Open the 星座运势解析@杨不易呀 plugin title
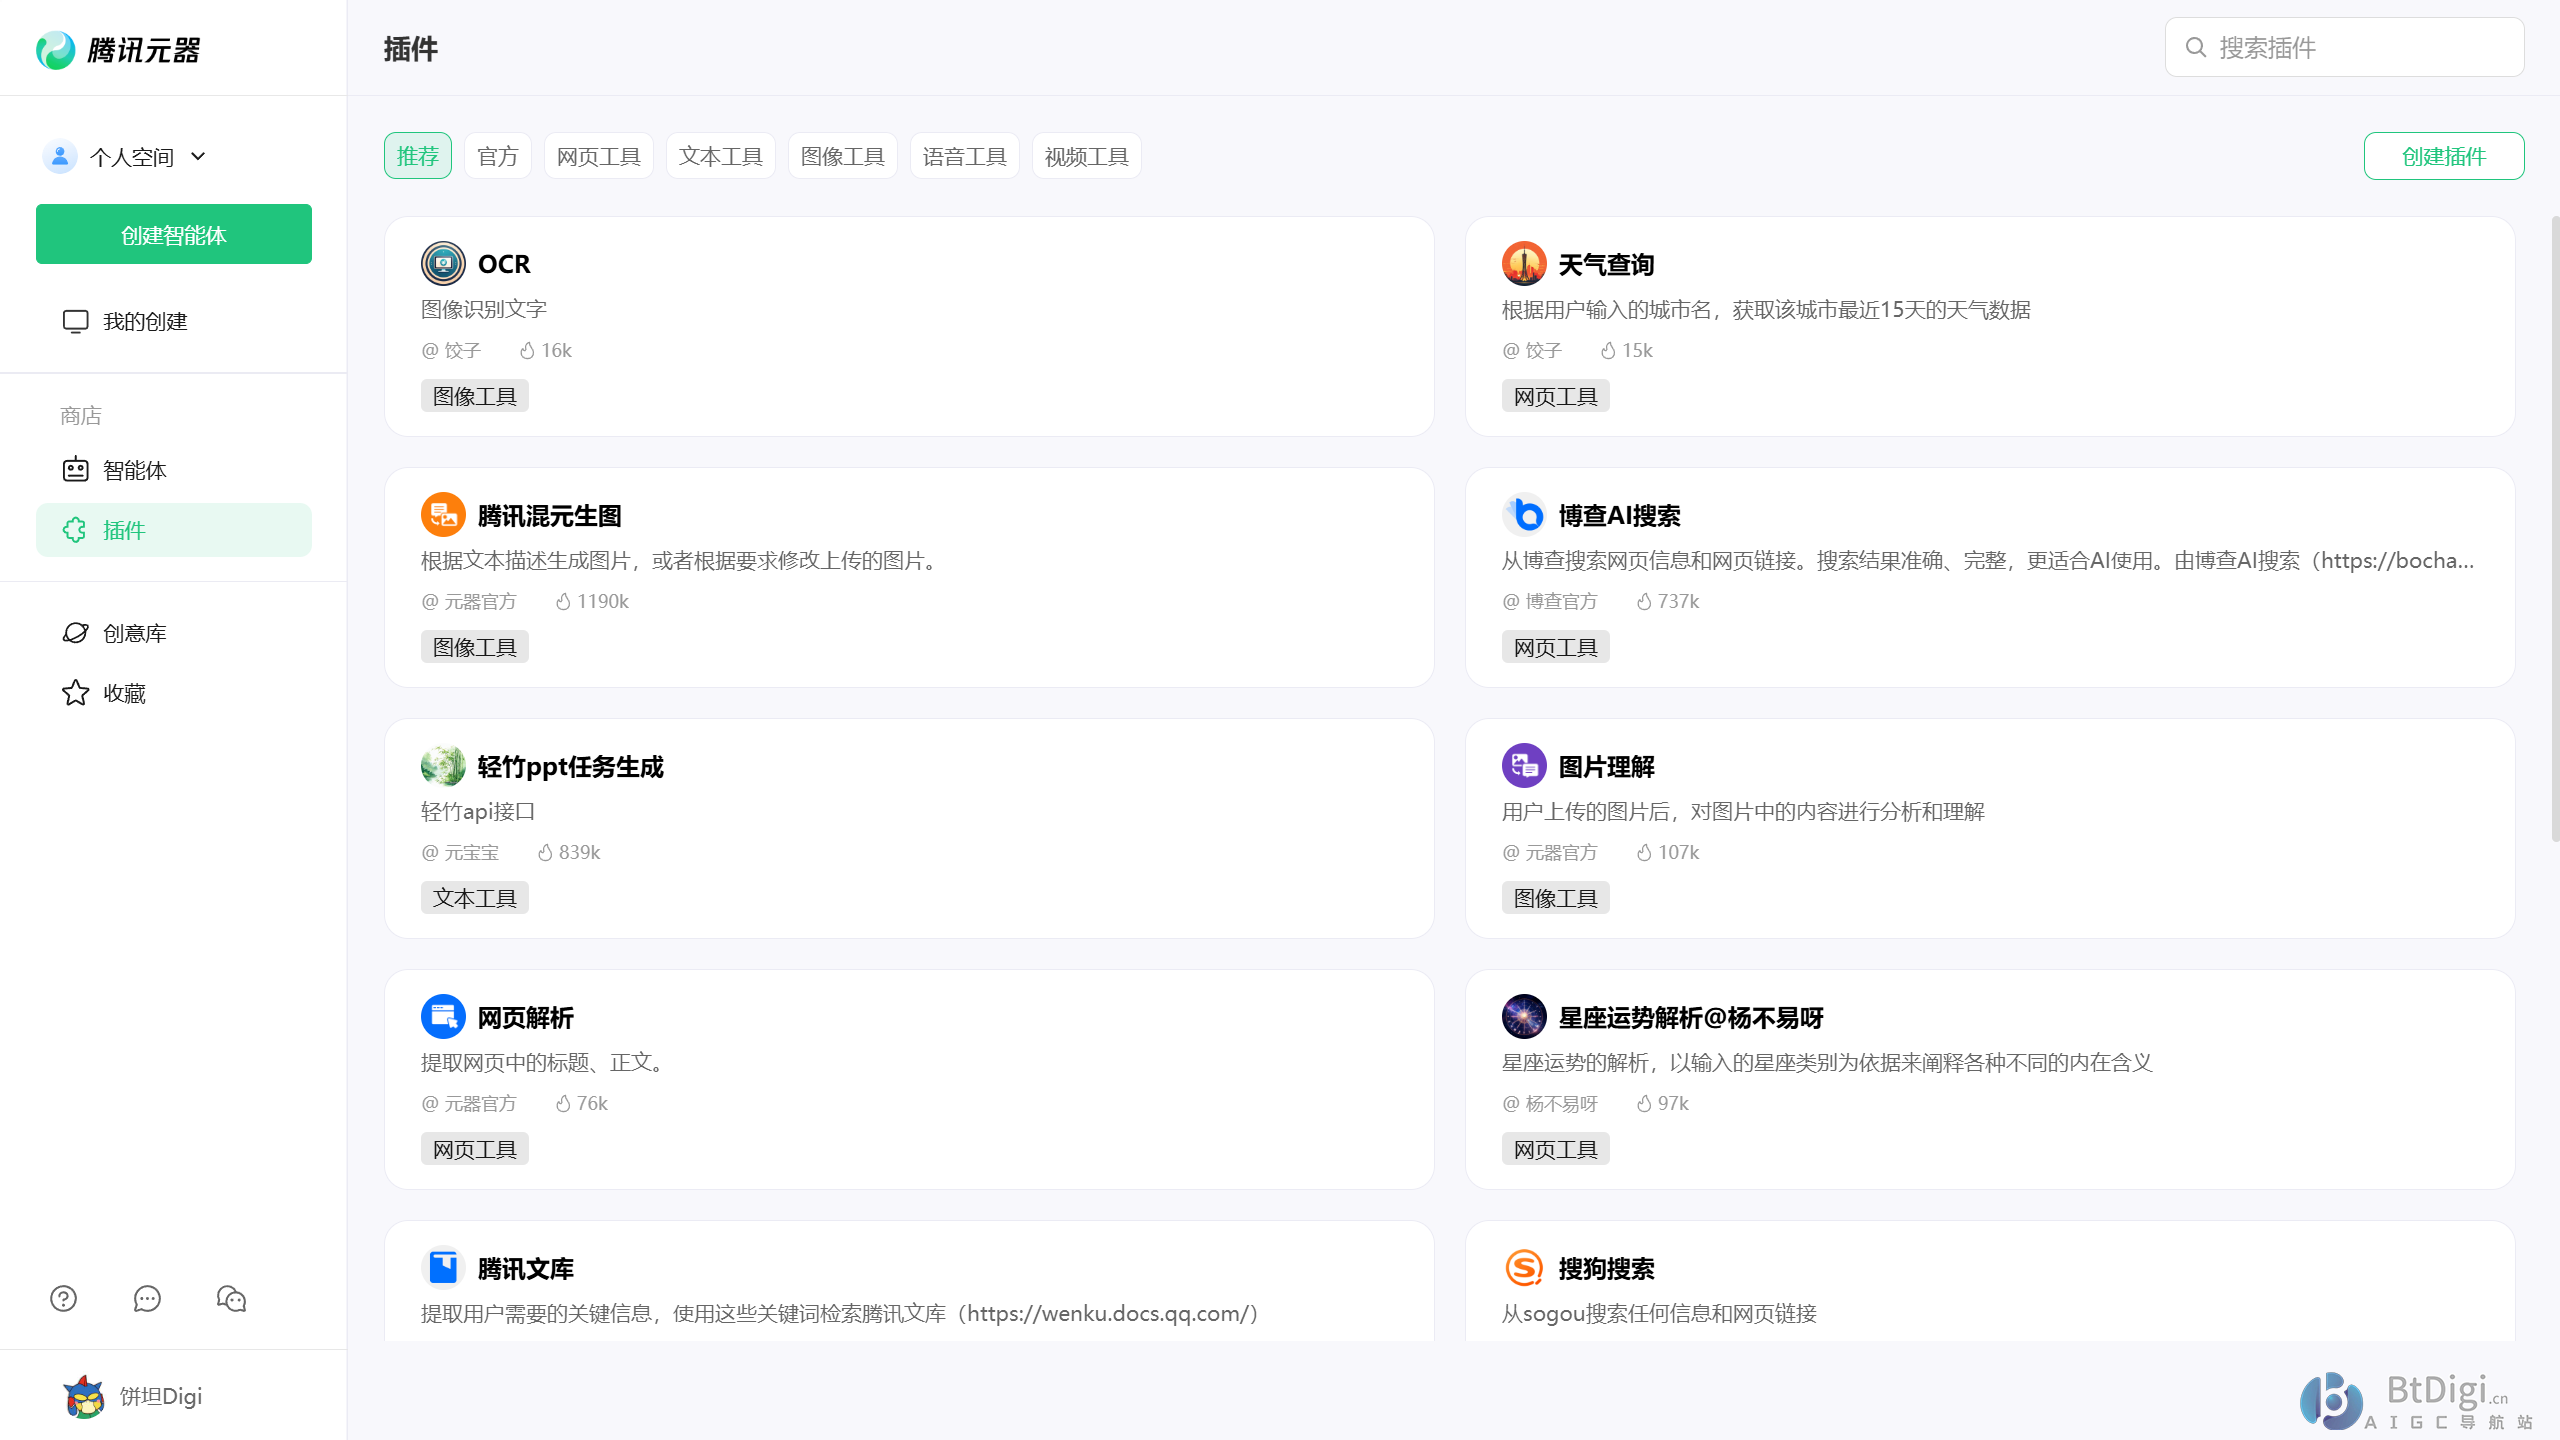2560x1440 pixels. click(1691, 1017)
